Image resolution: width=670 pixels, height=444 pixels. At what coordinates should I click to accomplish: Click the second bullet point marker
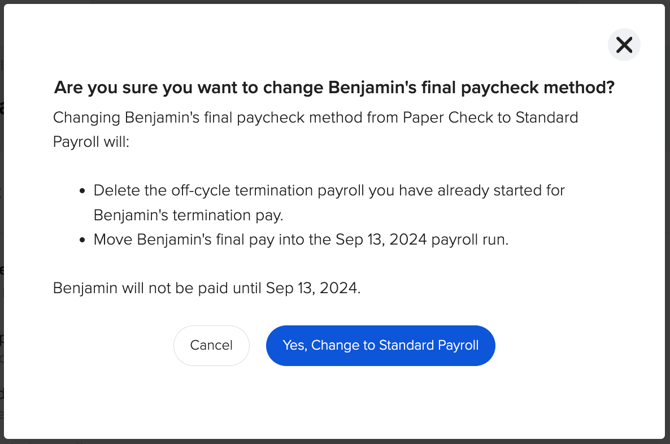tap(81, 240)
